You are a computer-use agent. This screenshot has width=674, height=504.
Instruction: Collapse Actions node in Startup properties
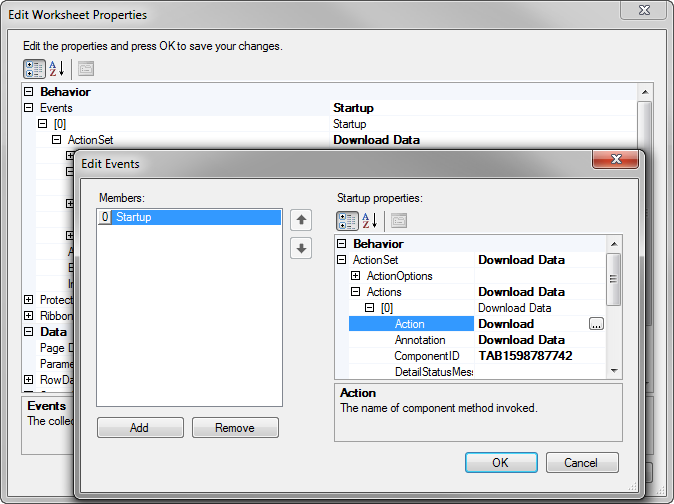355,292
